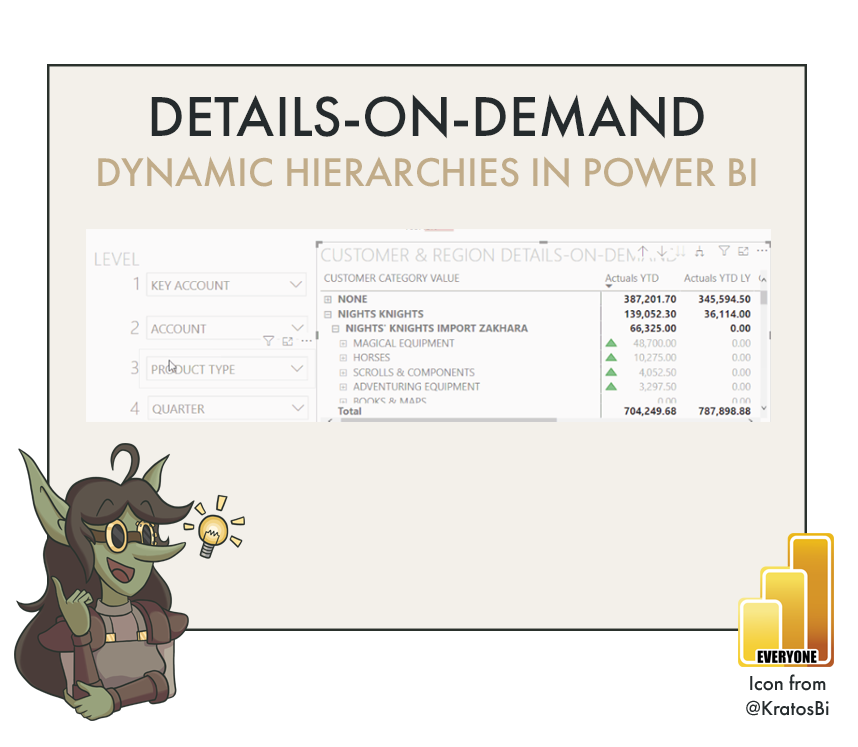Open more options menu on the matrix visual
The height and width of the screenshot is (747, 858).
762,251
